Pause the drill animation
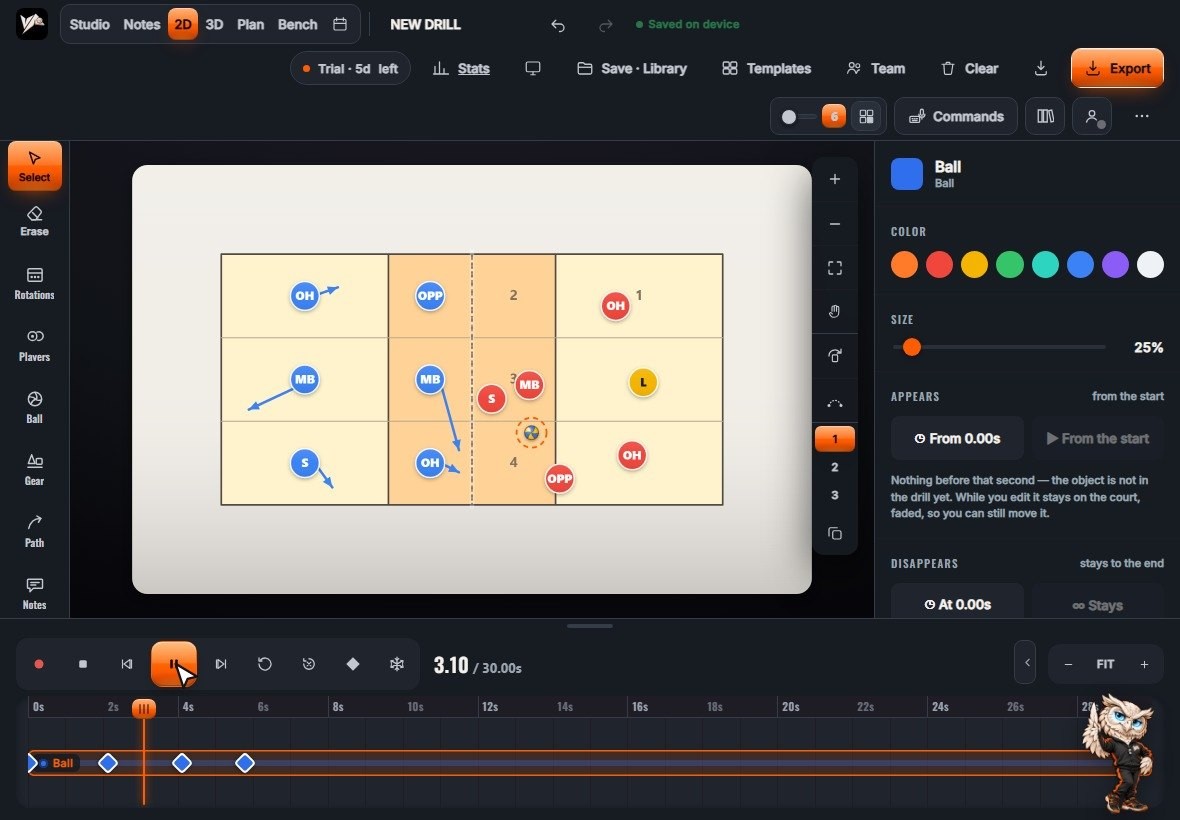 (174, 664)
